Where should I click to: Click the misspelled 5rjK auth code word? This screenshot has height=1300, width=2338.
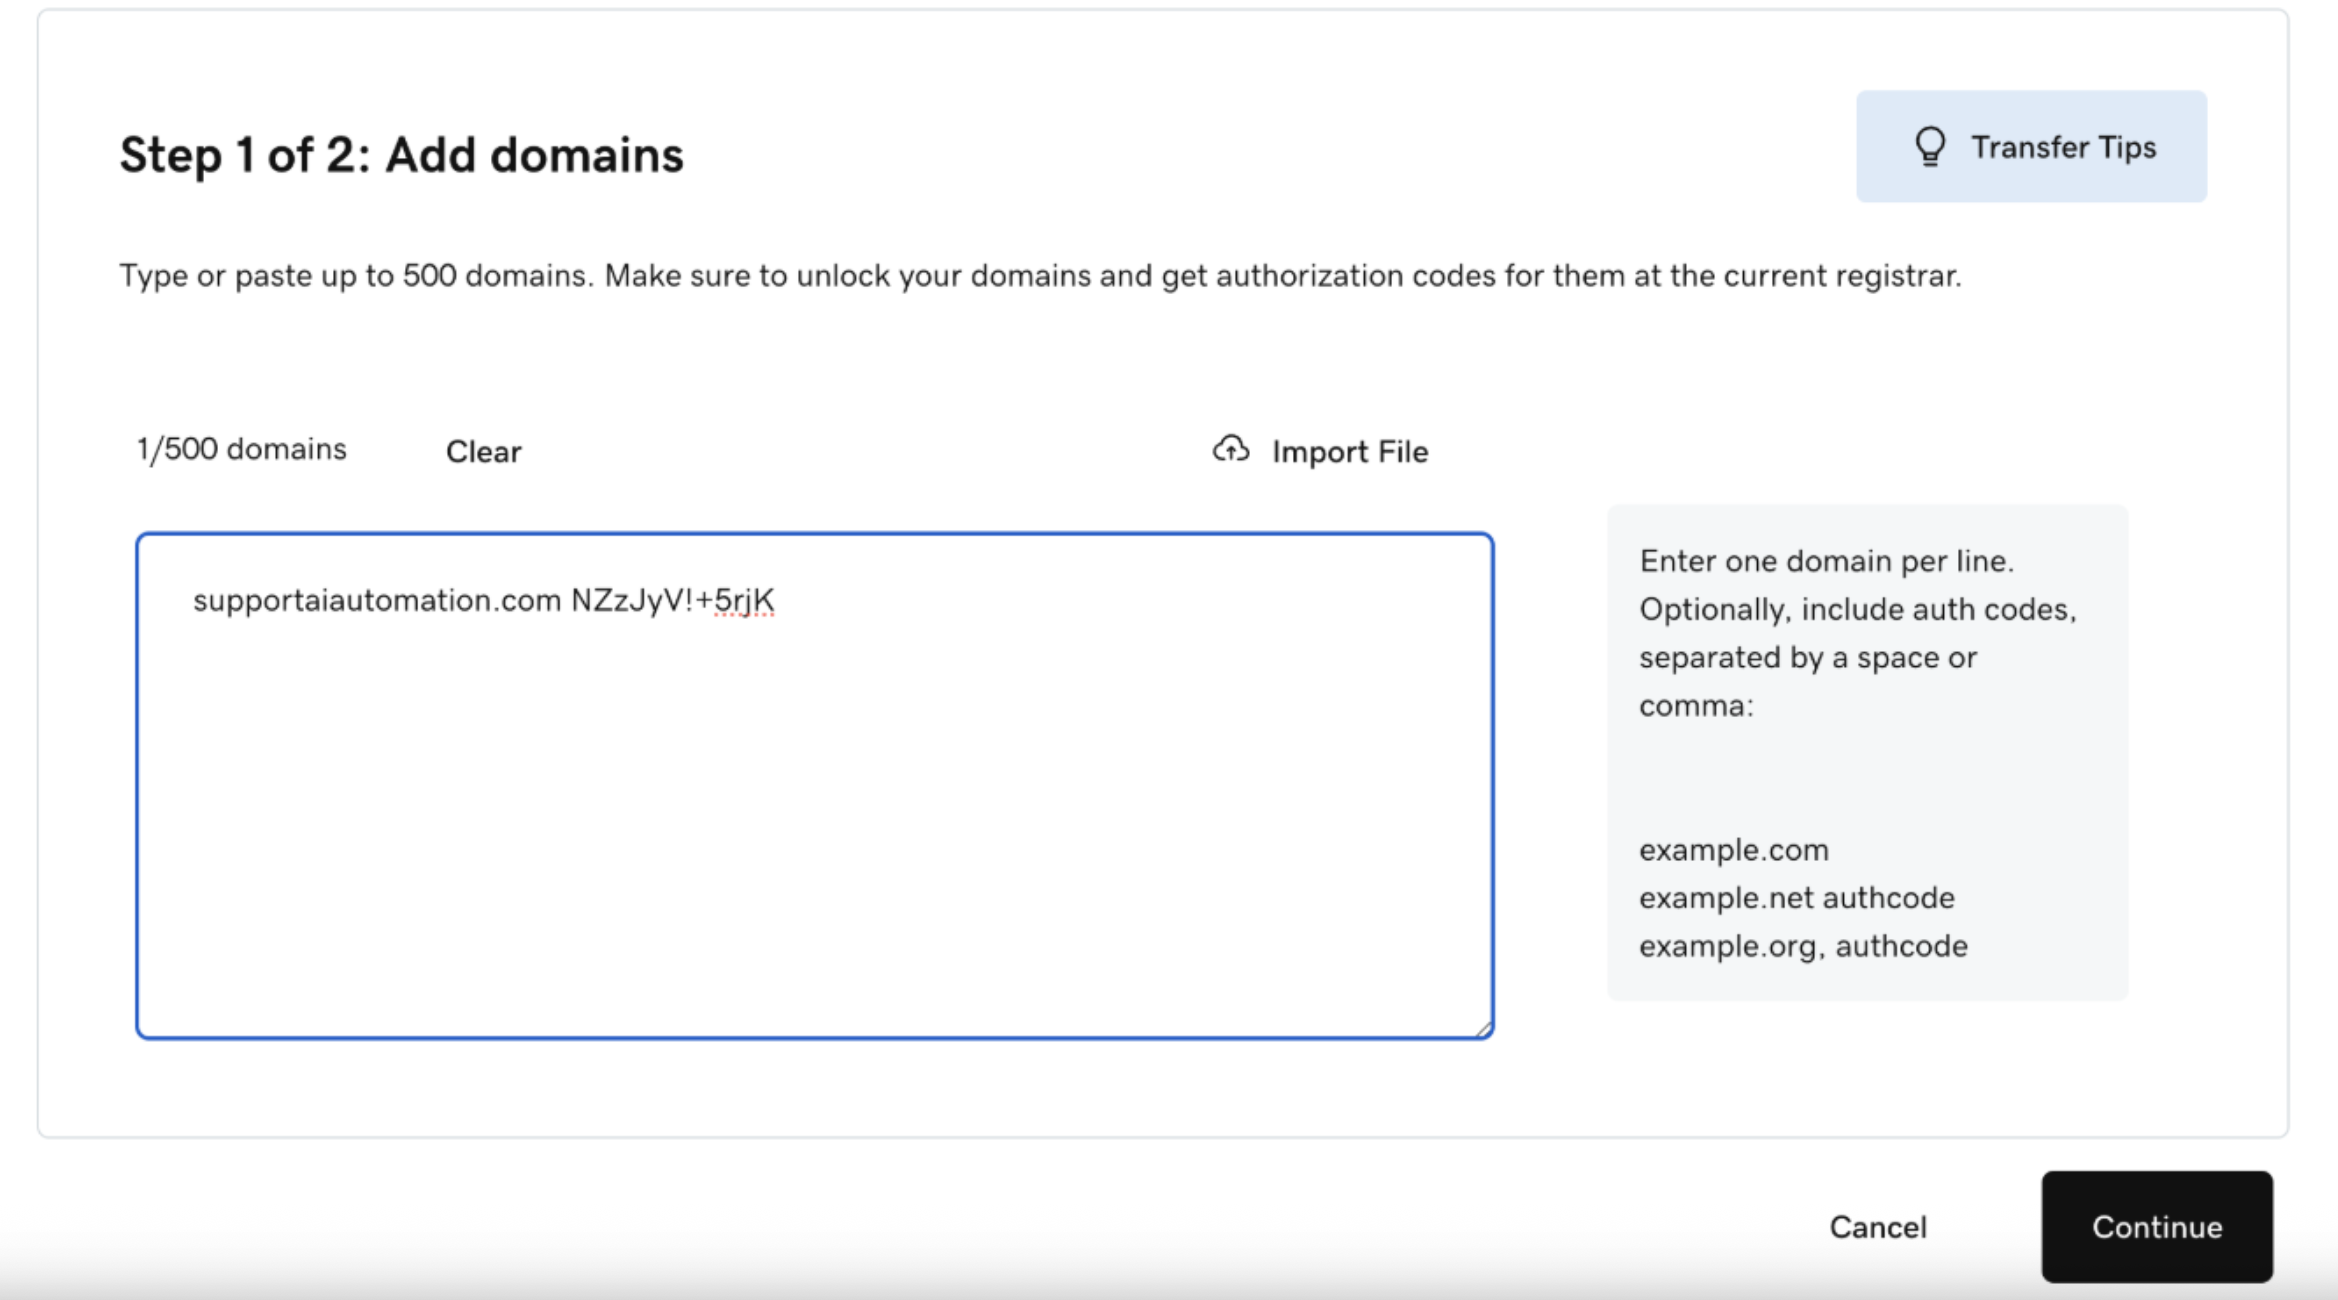(744, 600)
